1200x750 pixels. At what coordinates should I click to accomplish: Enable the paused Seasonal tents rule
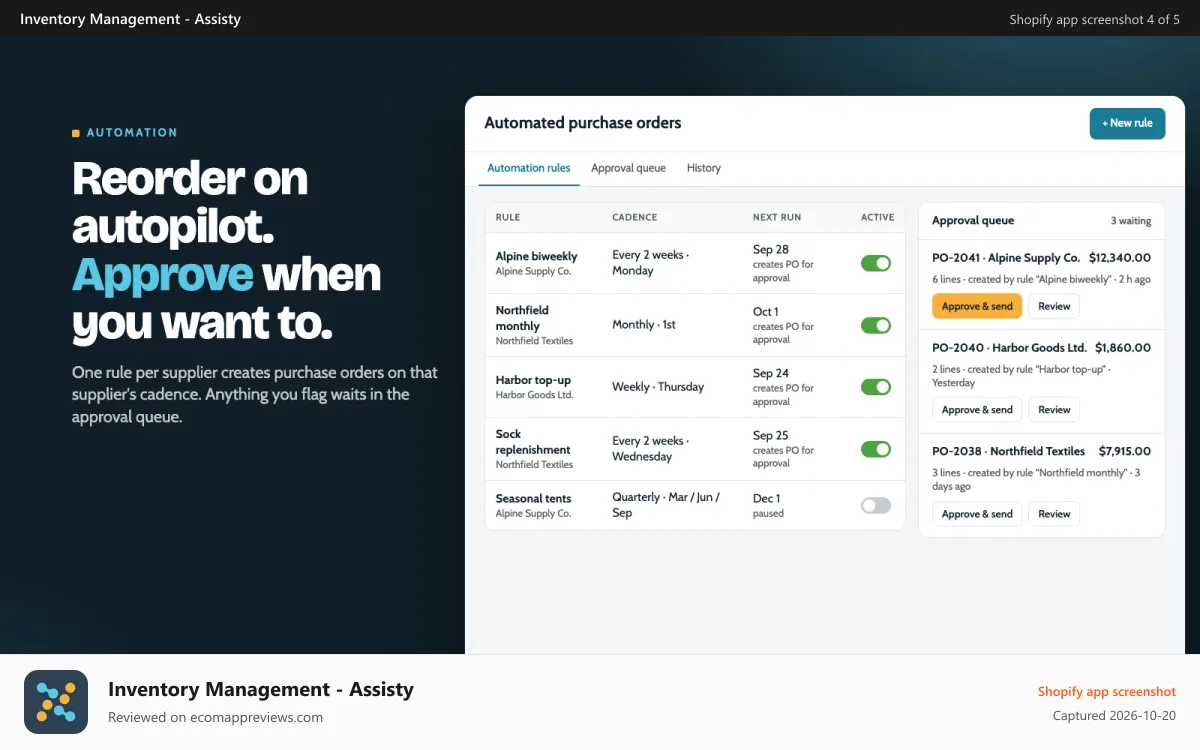(x=876, y=505)
